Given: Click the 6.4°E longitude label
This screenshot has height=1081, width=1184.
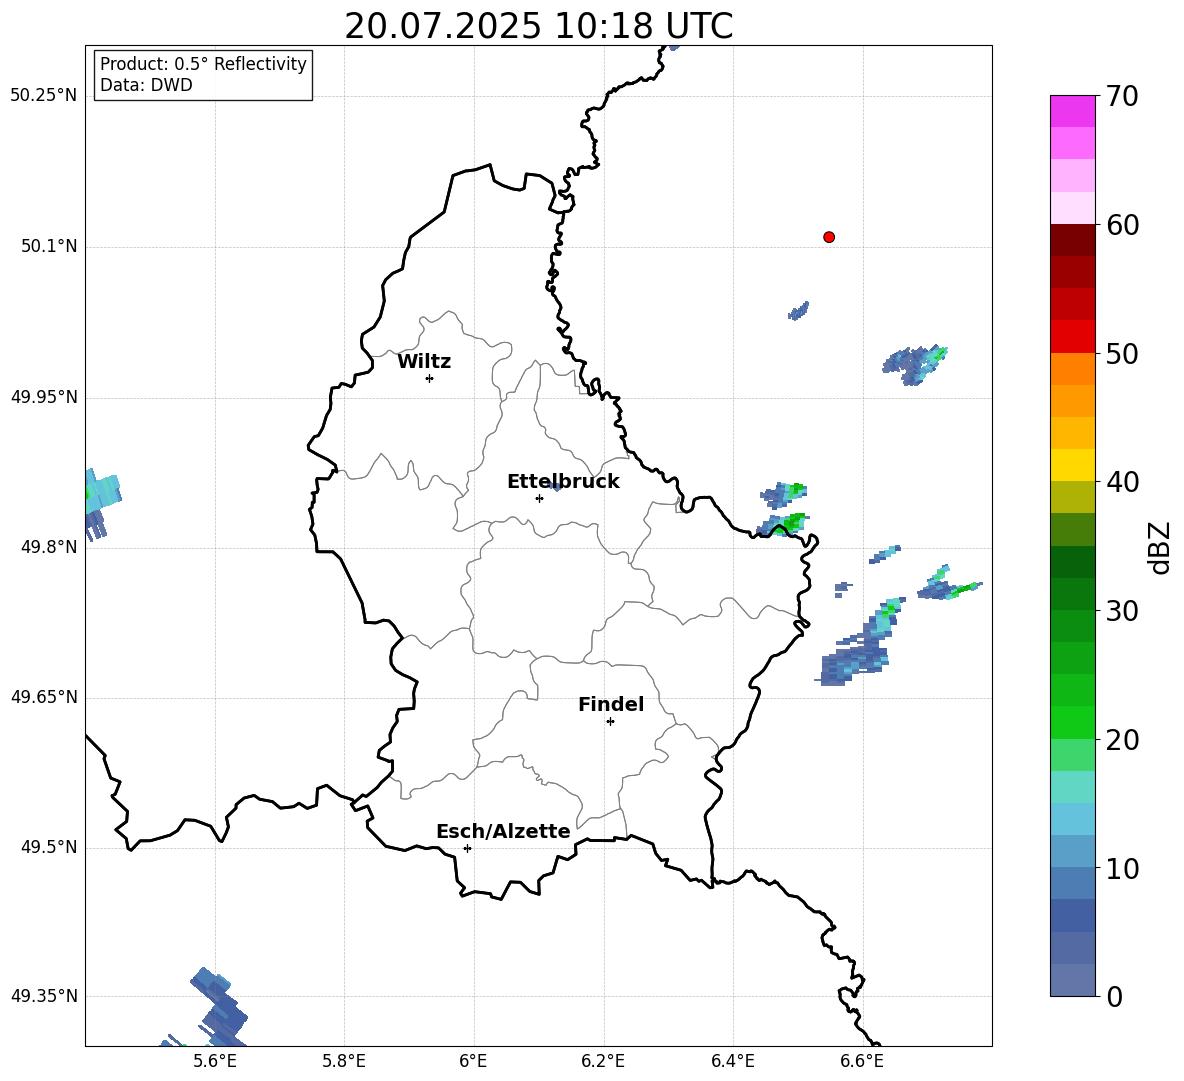Looking at the screenshot, I should 732,1061.
